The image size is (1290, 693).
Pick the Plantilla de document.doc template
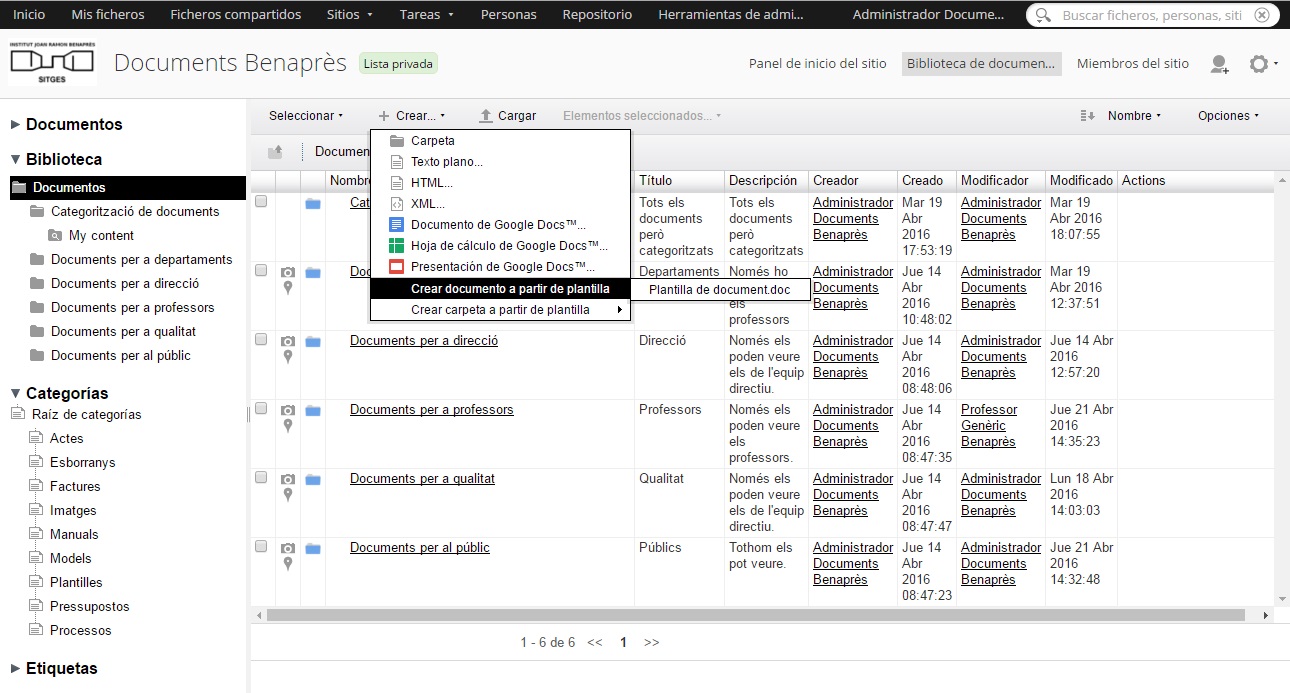point(720,290)
